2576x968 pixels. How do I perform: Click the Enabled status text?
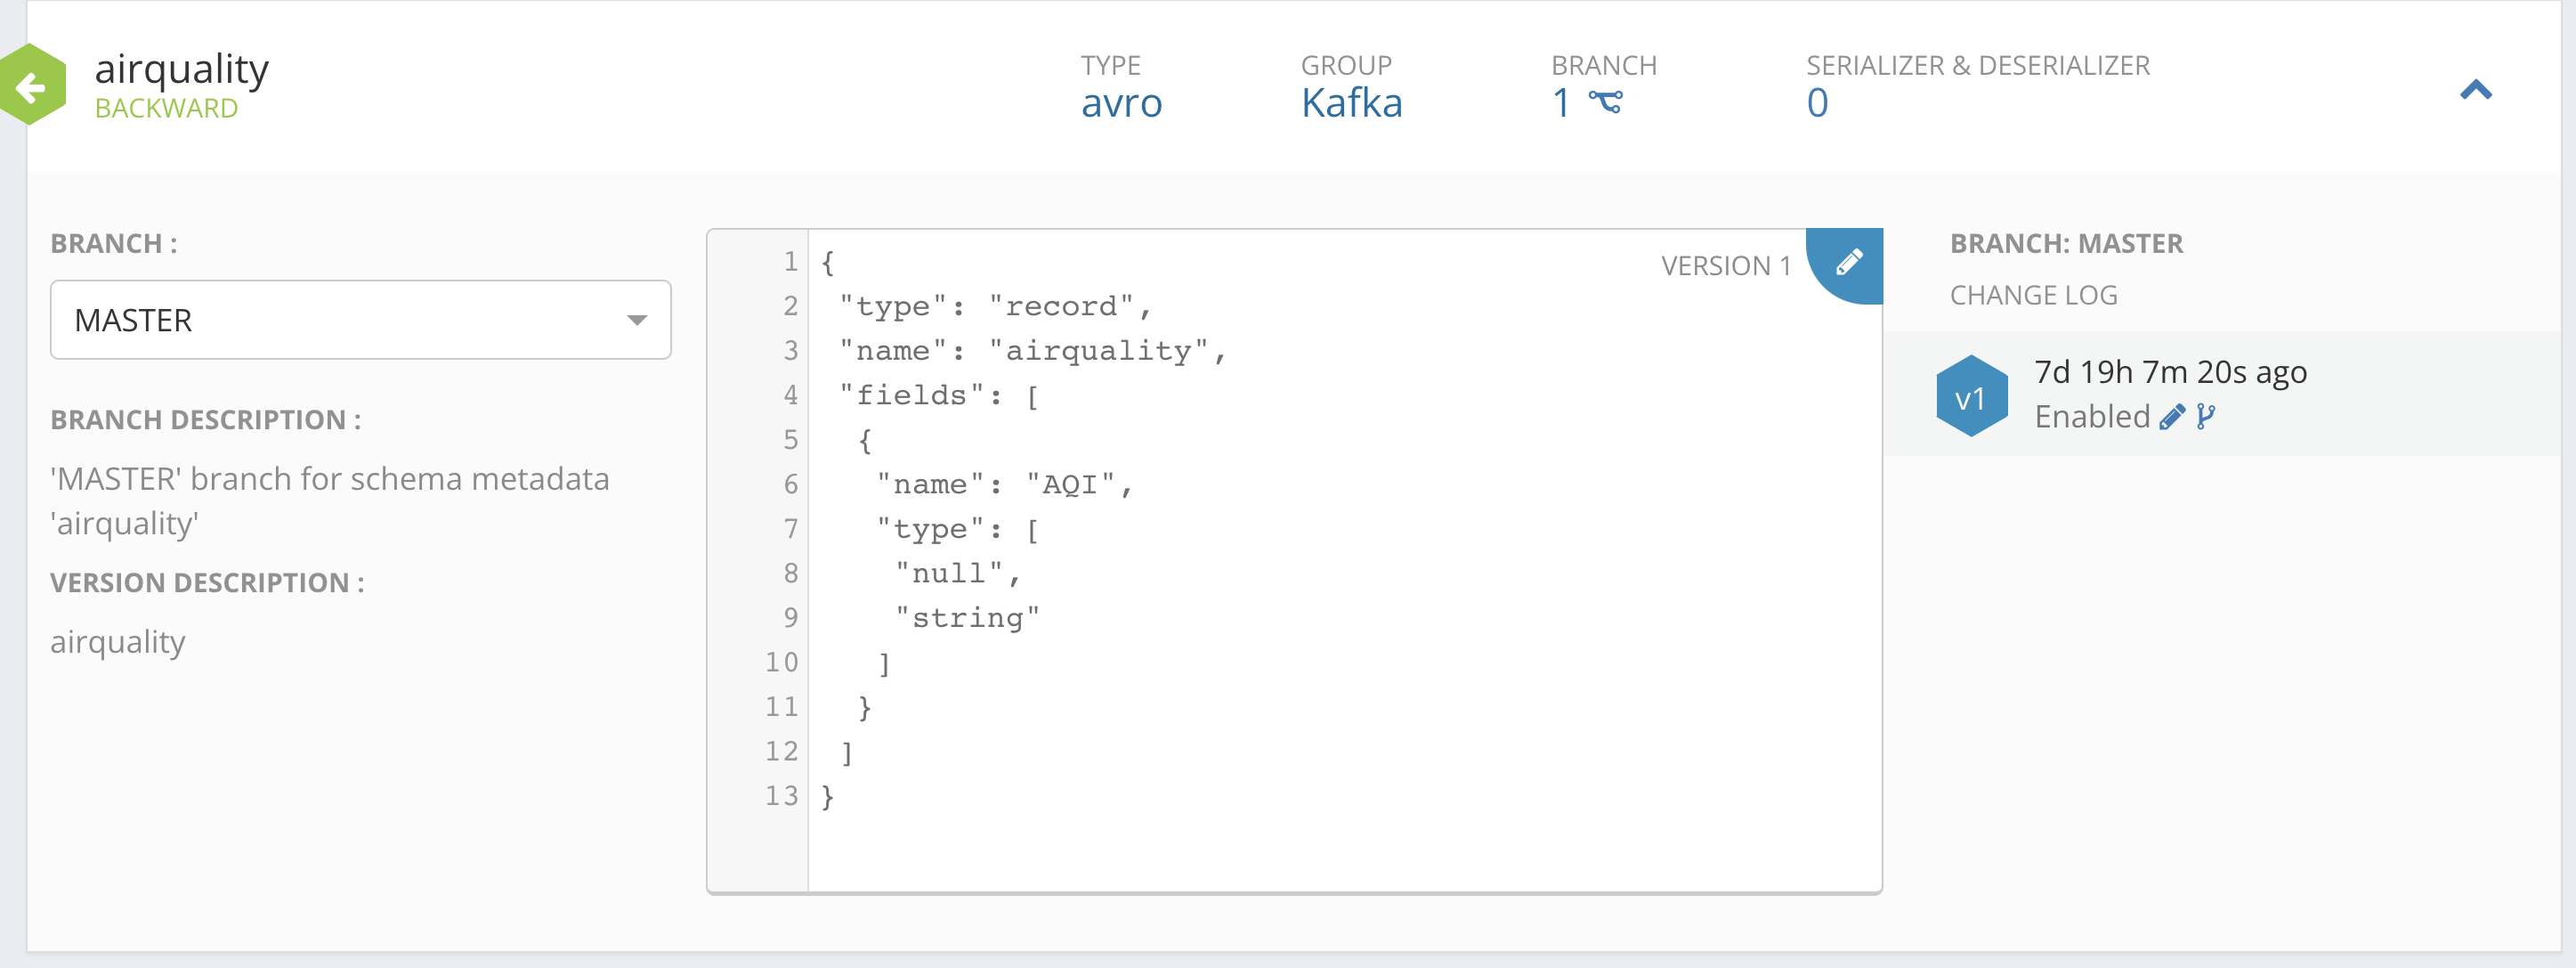(2091, 417)
